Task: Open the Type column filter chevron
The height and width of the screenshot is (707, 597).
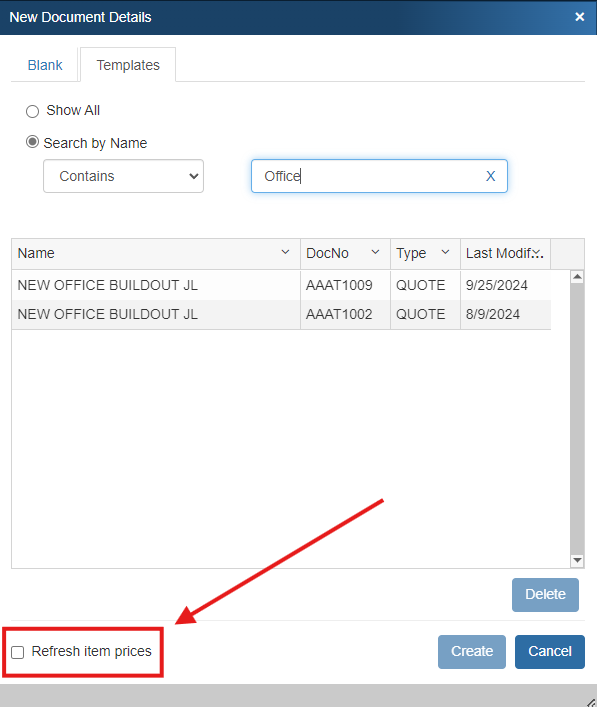Action: tap(445, 252)
